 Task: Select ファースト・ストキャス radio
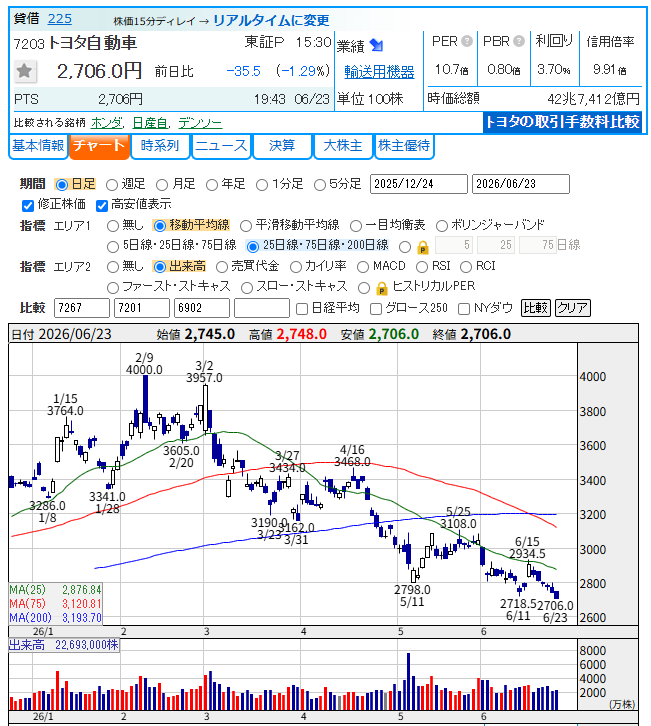(113, 288)
